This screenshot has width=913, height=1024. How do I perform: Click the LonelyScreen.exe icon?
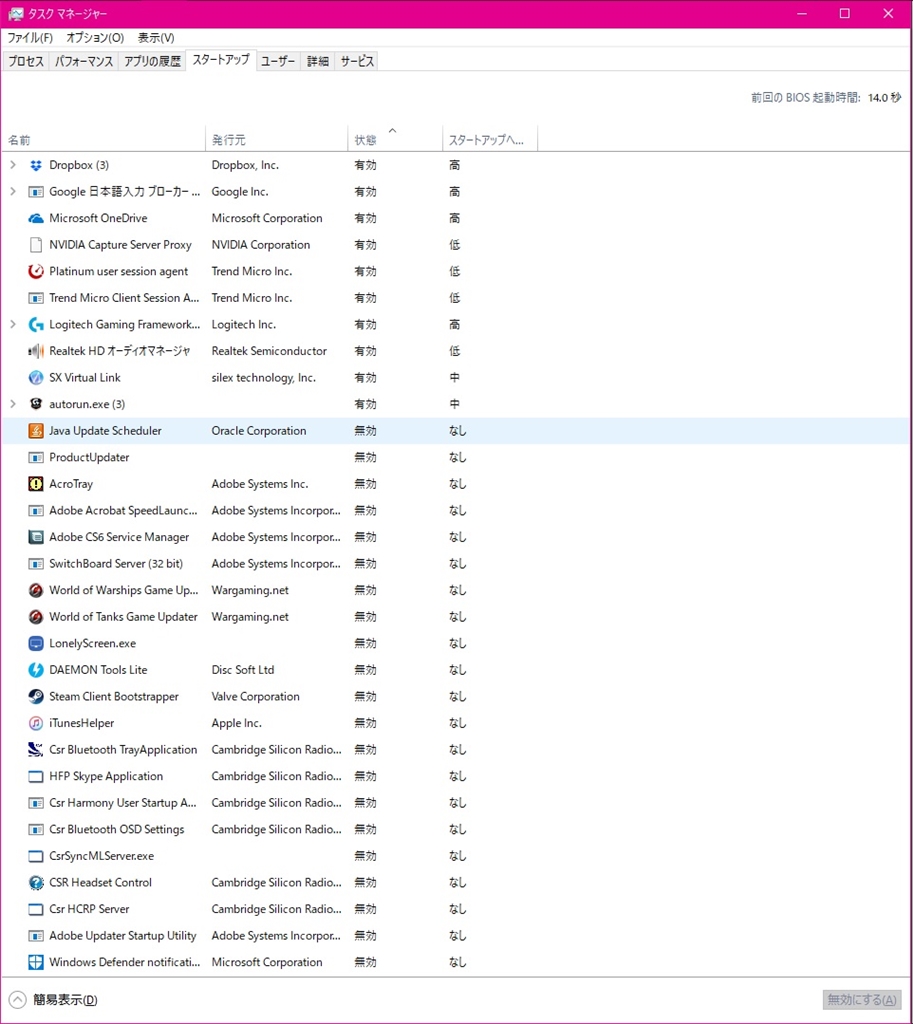tap(36, 643)
